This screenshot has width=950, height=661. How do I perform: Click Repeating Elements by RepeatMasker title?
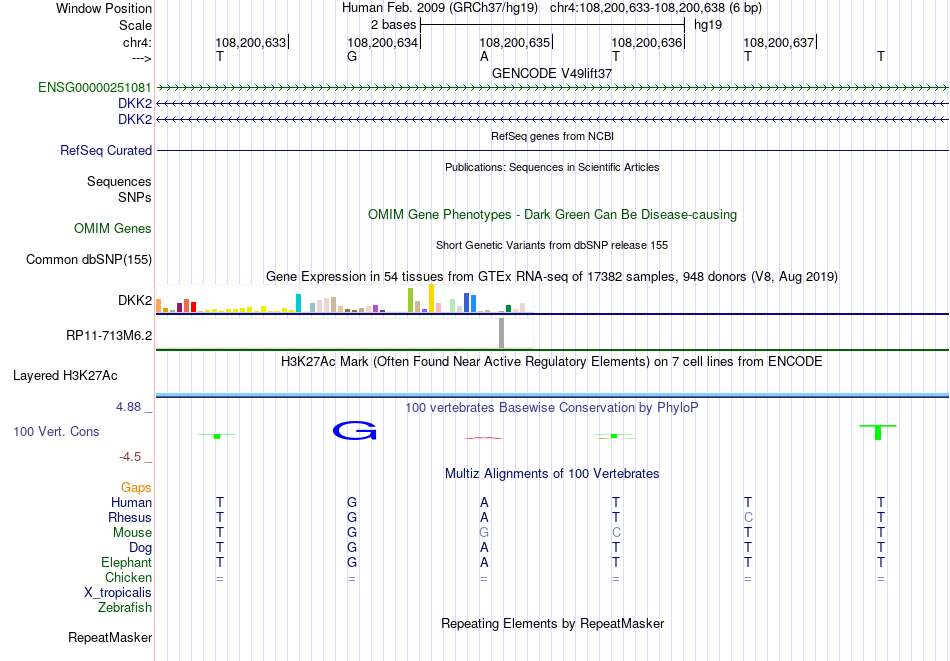552,623
